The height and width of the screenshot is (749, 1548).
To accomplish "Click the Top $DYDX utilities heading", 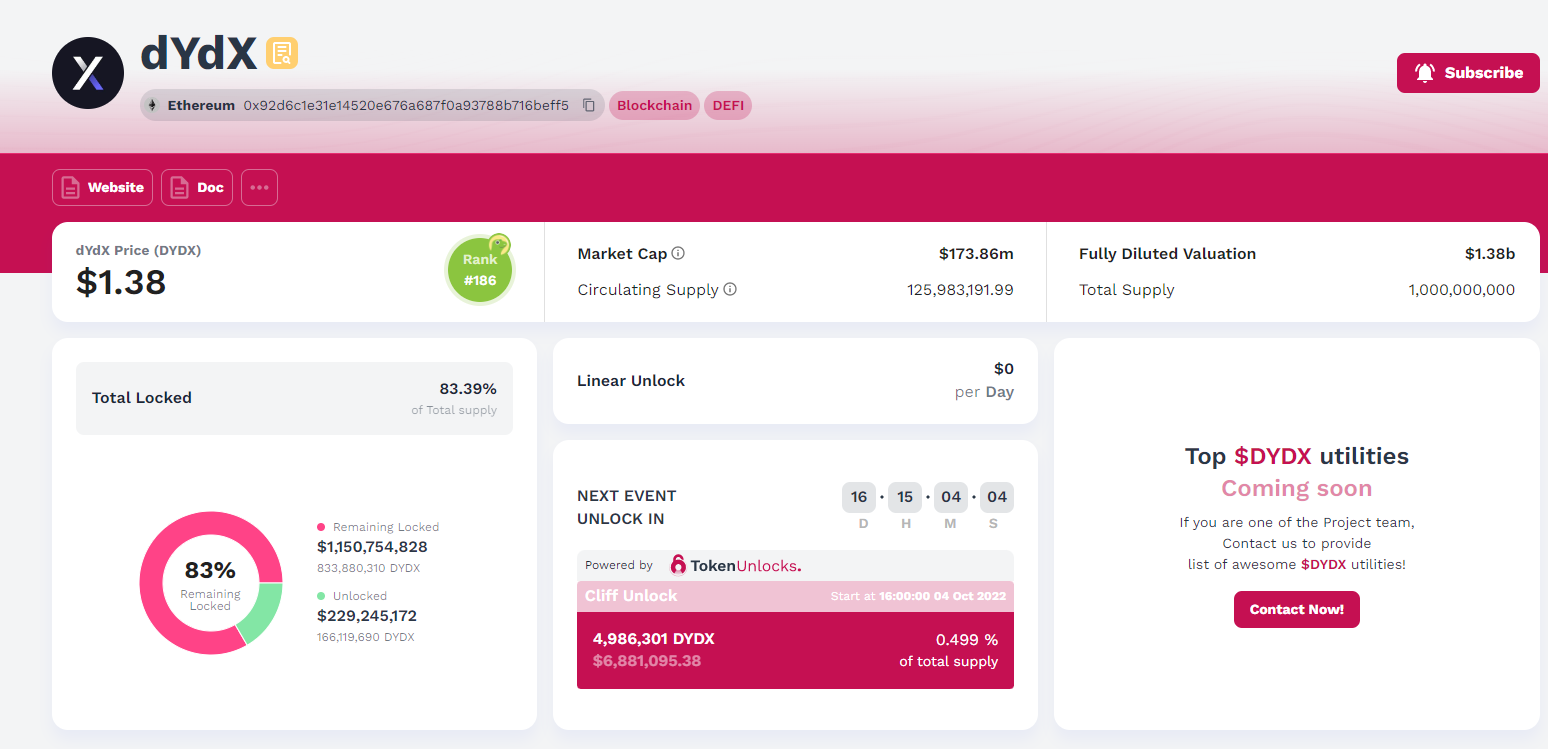I will (x=1297, y=457).
